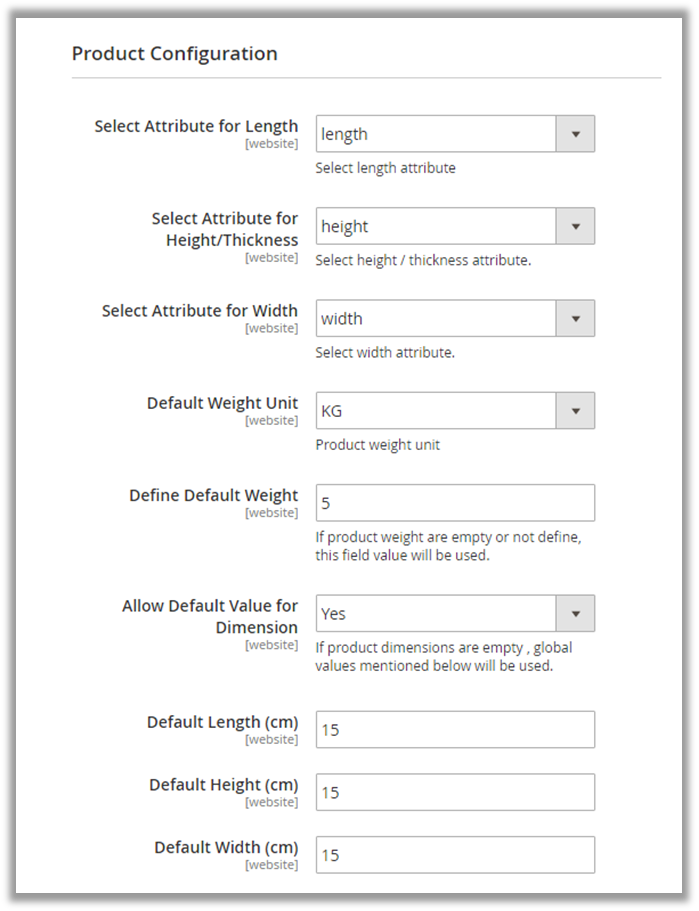Open the Length attribute dropdown arrow
Image resolution: width=699 pixels, height=911 pixels.
575,134
